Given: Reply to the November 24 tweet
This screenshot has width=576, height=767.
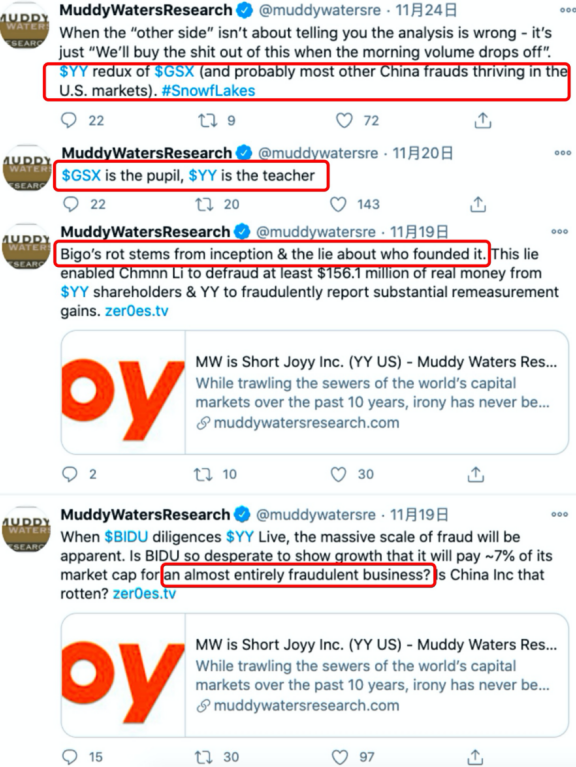Looking at the screenshot, I should (x=68, y=120).
